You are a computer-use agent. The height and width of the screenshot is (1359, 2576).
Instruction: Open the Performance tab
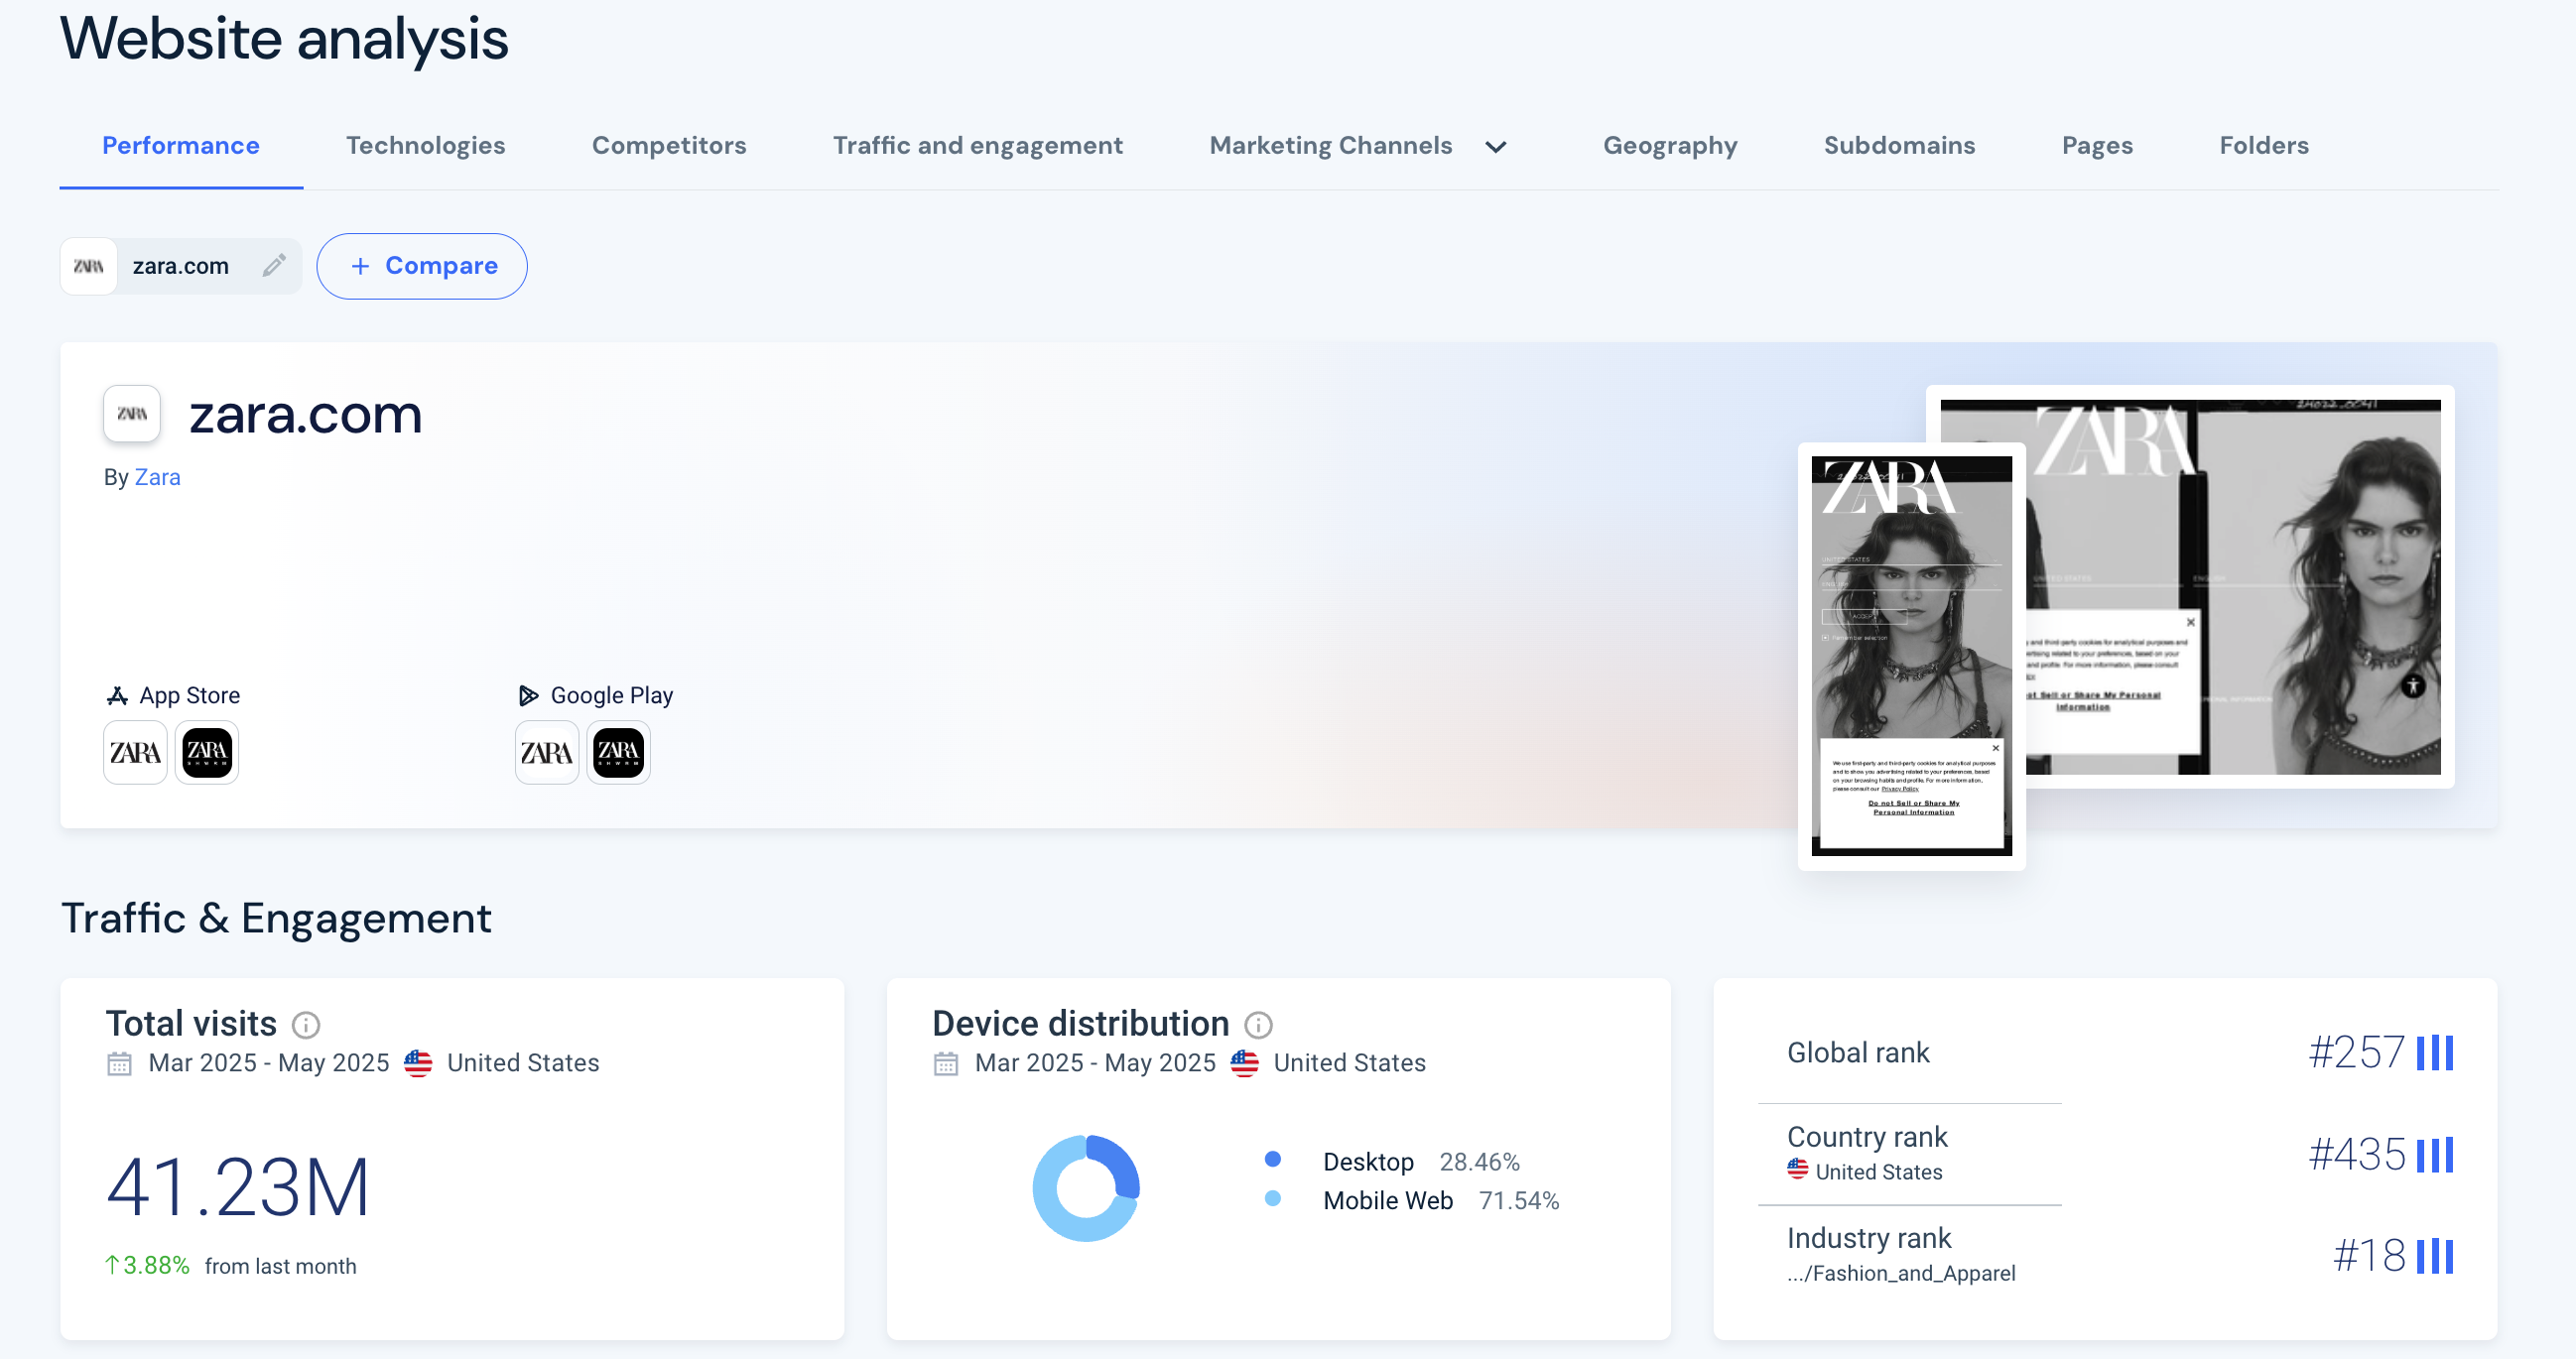pyautogui.click(x=181, y=145)
